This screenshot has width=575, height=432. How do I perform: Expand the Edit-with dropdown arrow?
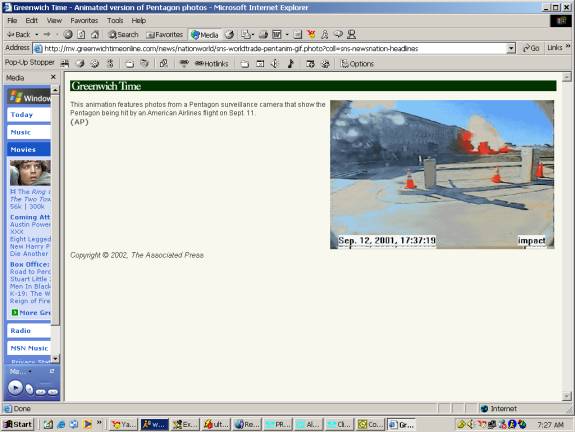(287, 34)
